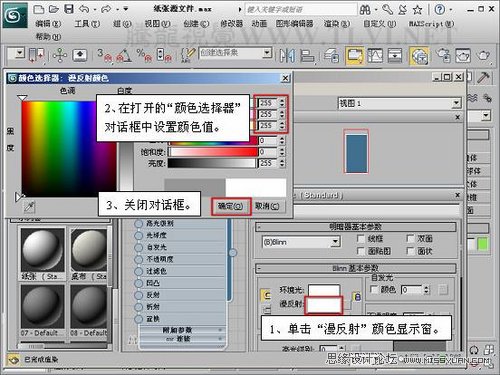This screenshot has height=375, width=500.
Task: Enable the 线框 checkbox
Action: pos(360,238)
